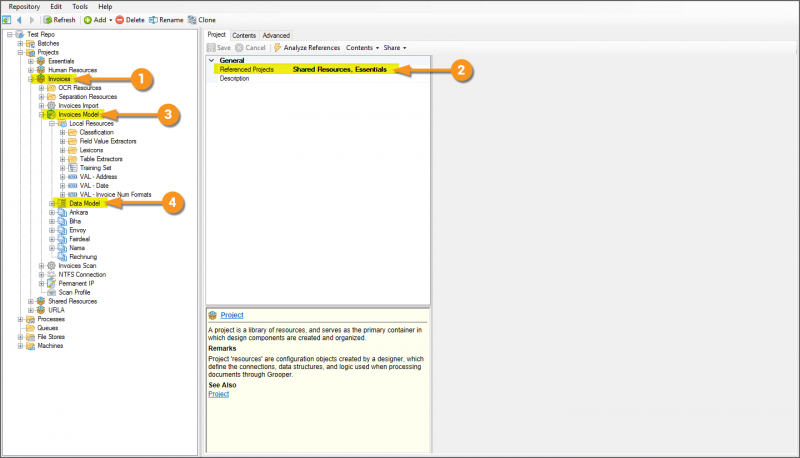Expand the Machines node
Image resolution: width=800 pixels, height=458 pixels.
click(20, 345)
